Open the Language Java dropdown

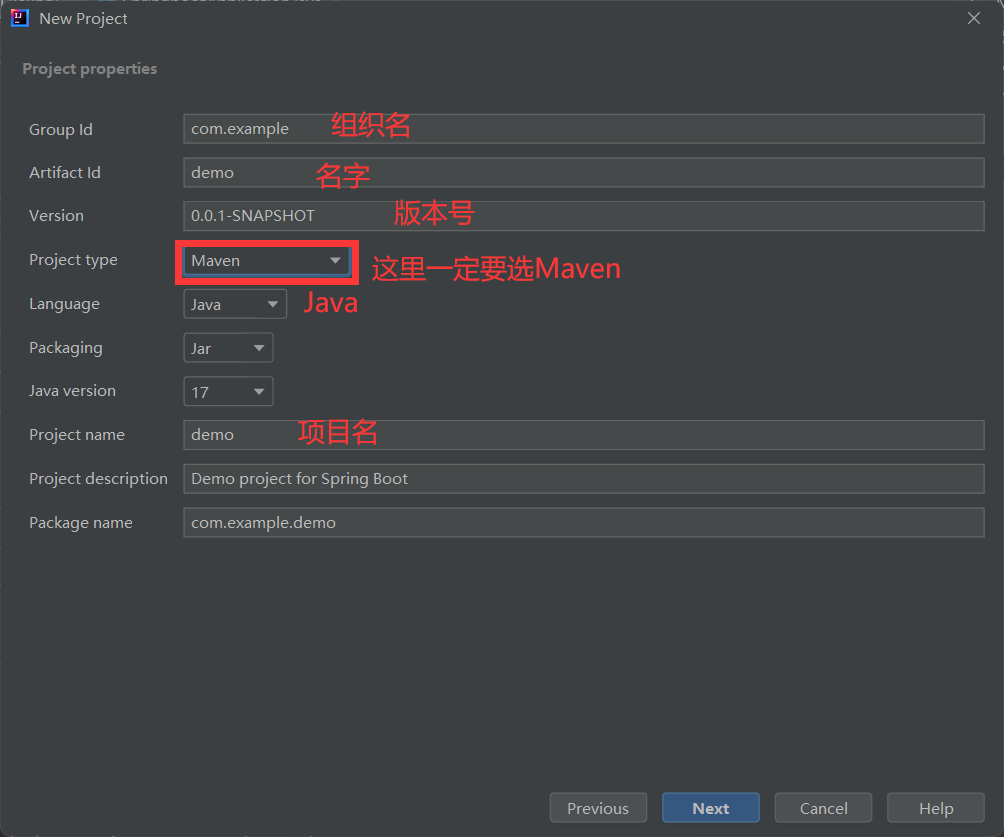[x=234, y=304]
